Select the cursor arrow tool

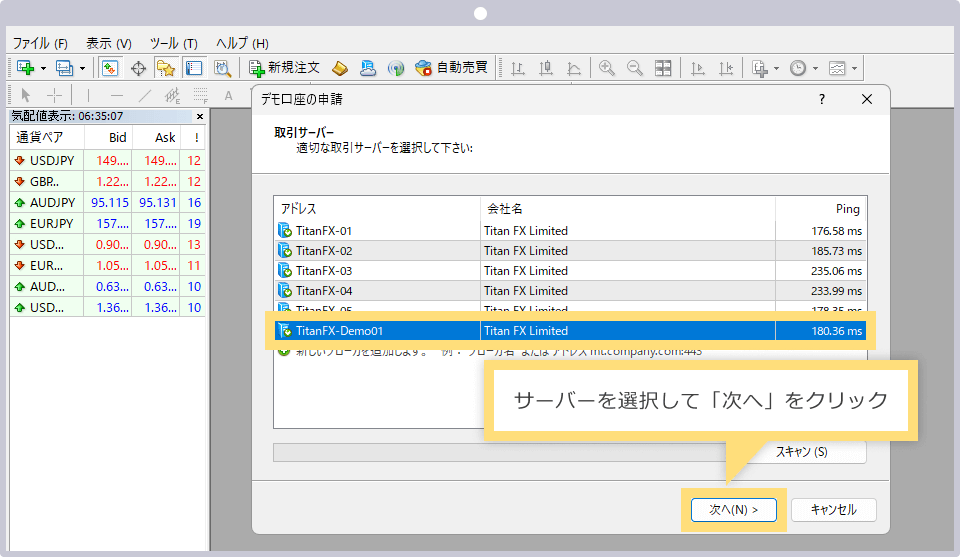pyautogui.click(x=26, y=95)
